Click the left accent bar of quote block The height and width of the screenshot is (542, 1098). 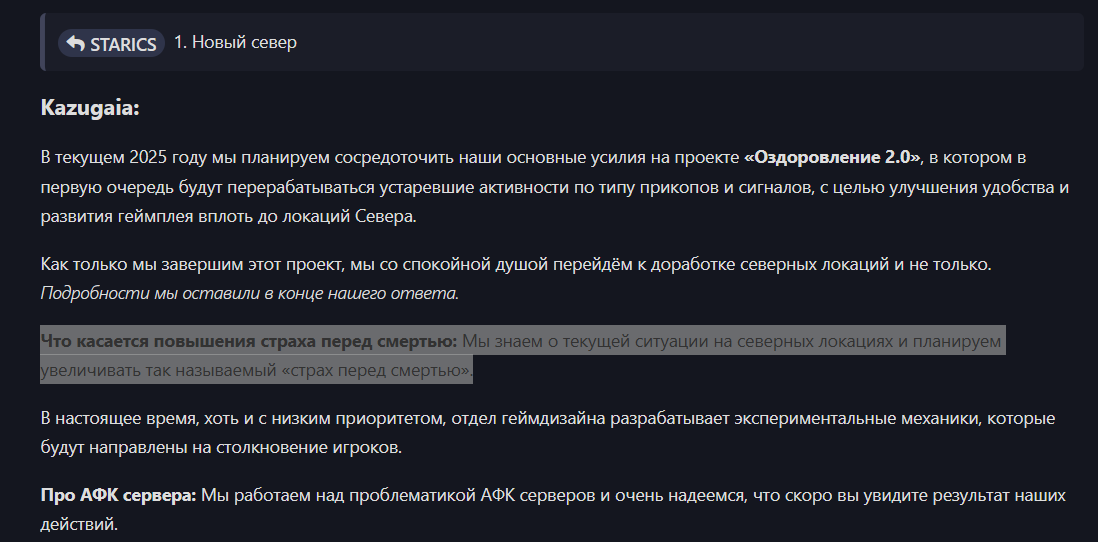point(43,42)
